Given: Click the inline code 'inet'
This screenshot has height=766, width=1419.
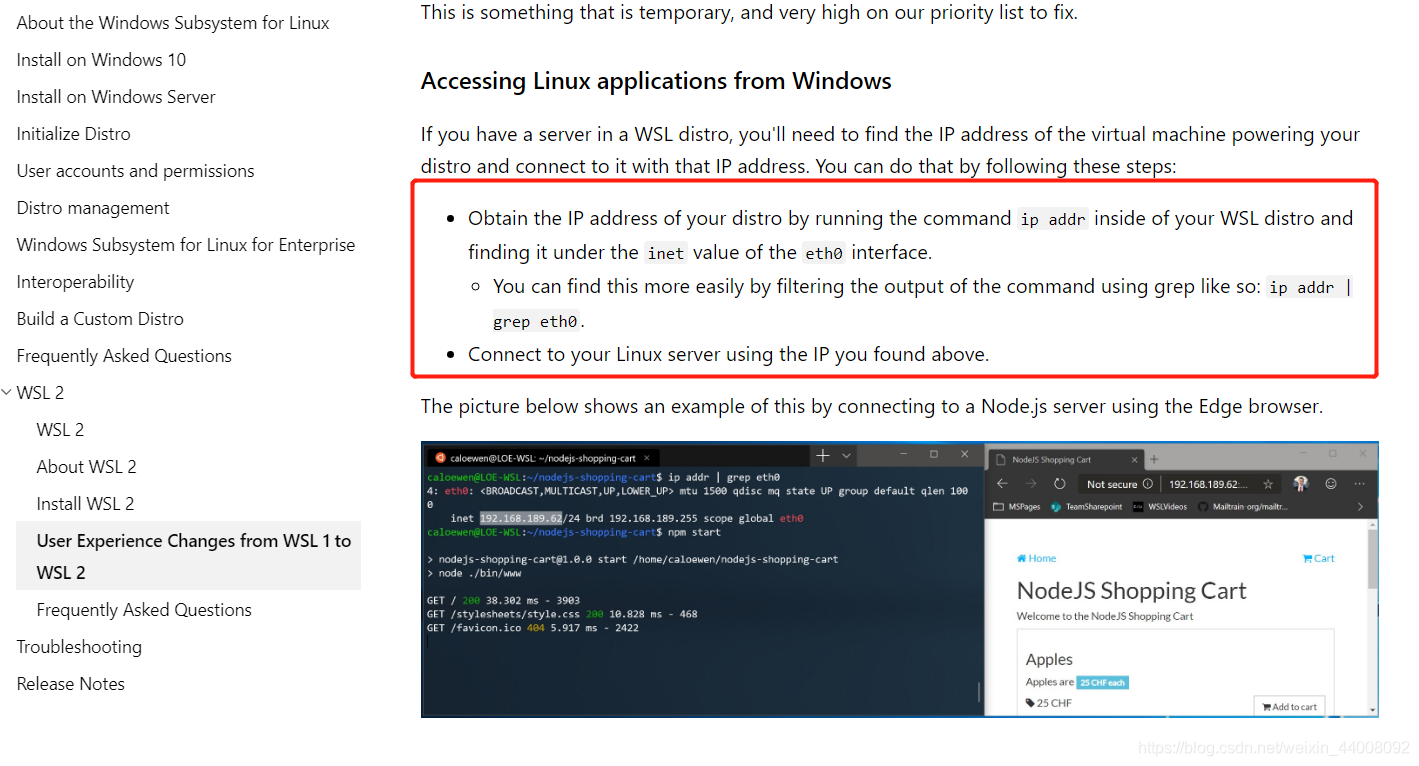Looking at the screenshot, I should coord(665,253).
